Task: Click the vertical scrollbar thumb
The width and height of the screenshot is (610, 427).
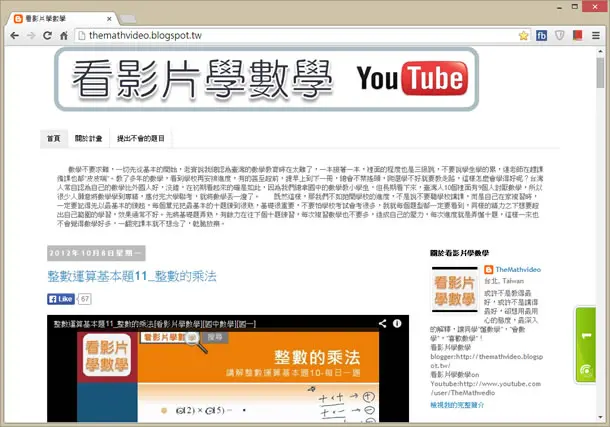Action: point(601,73)
